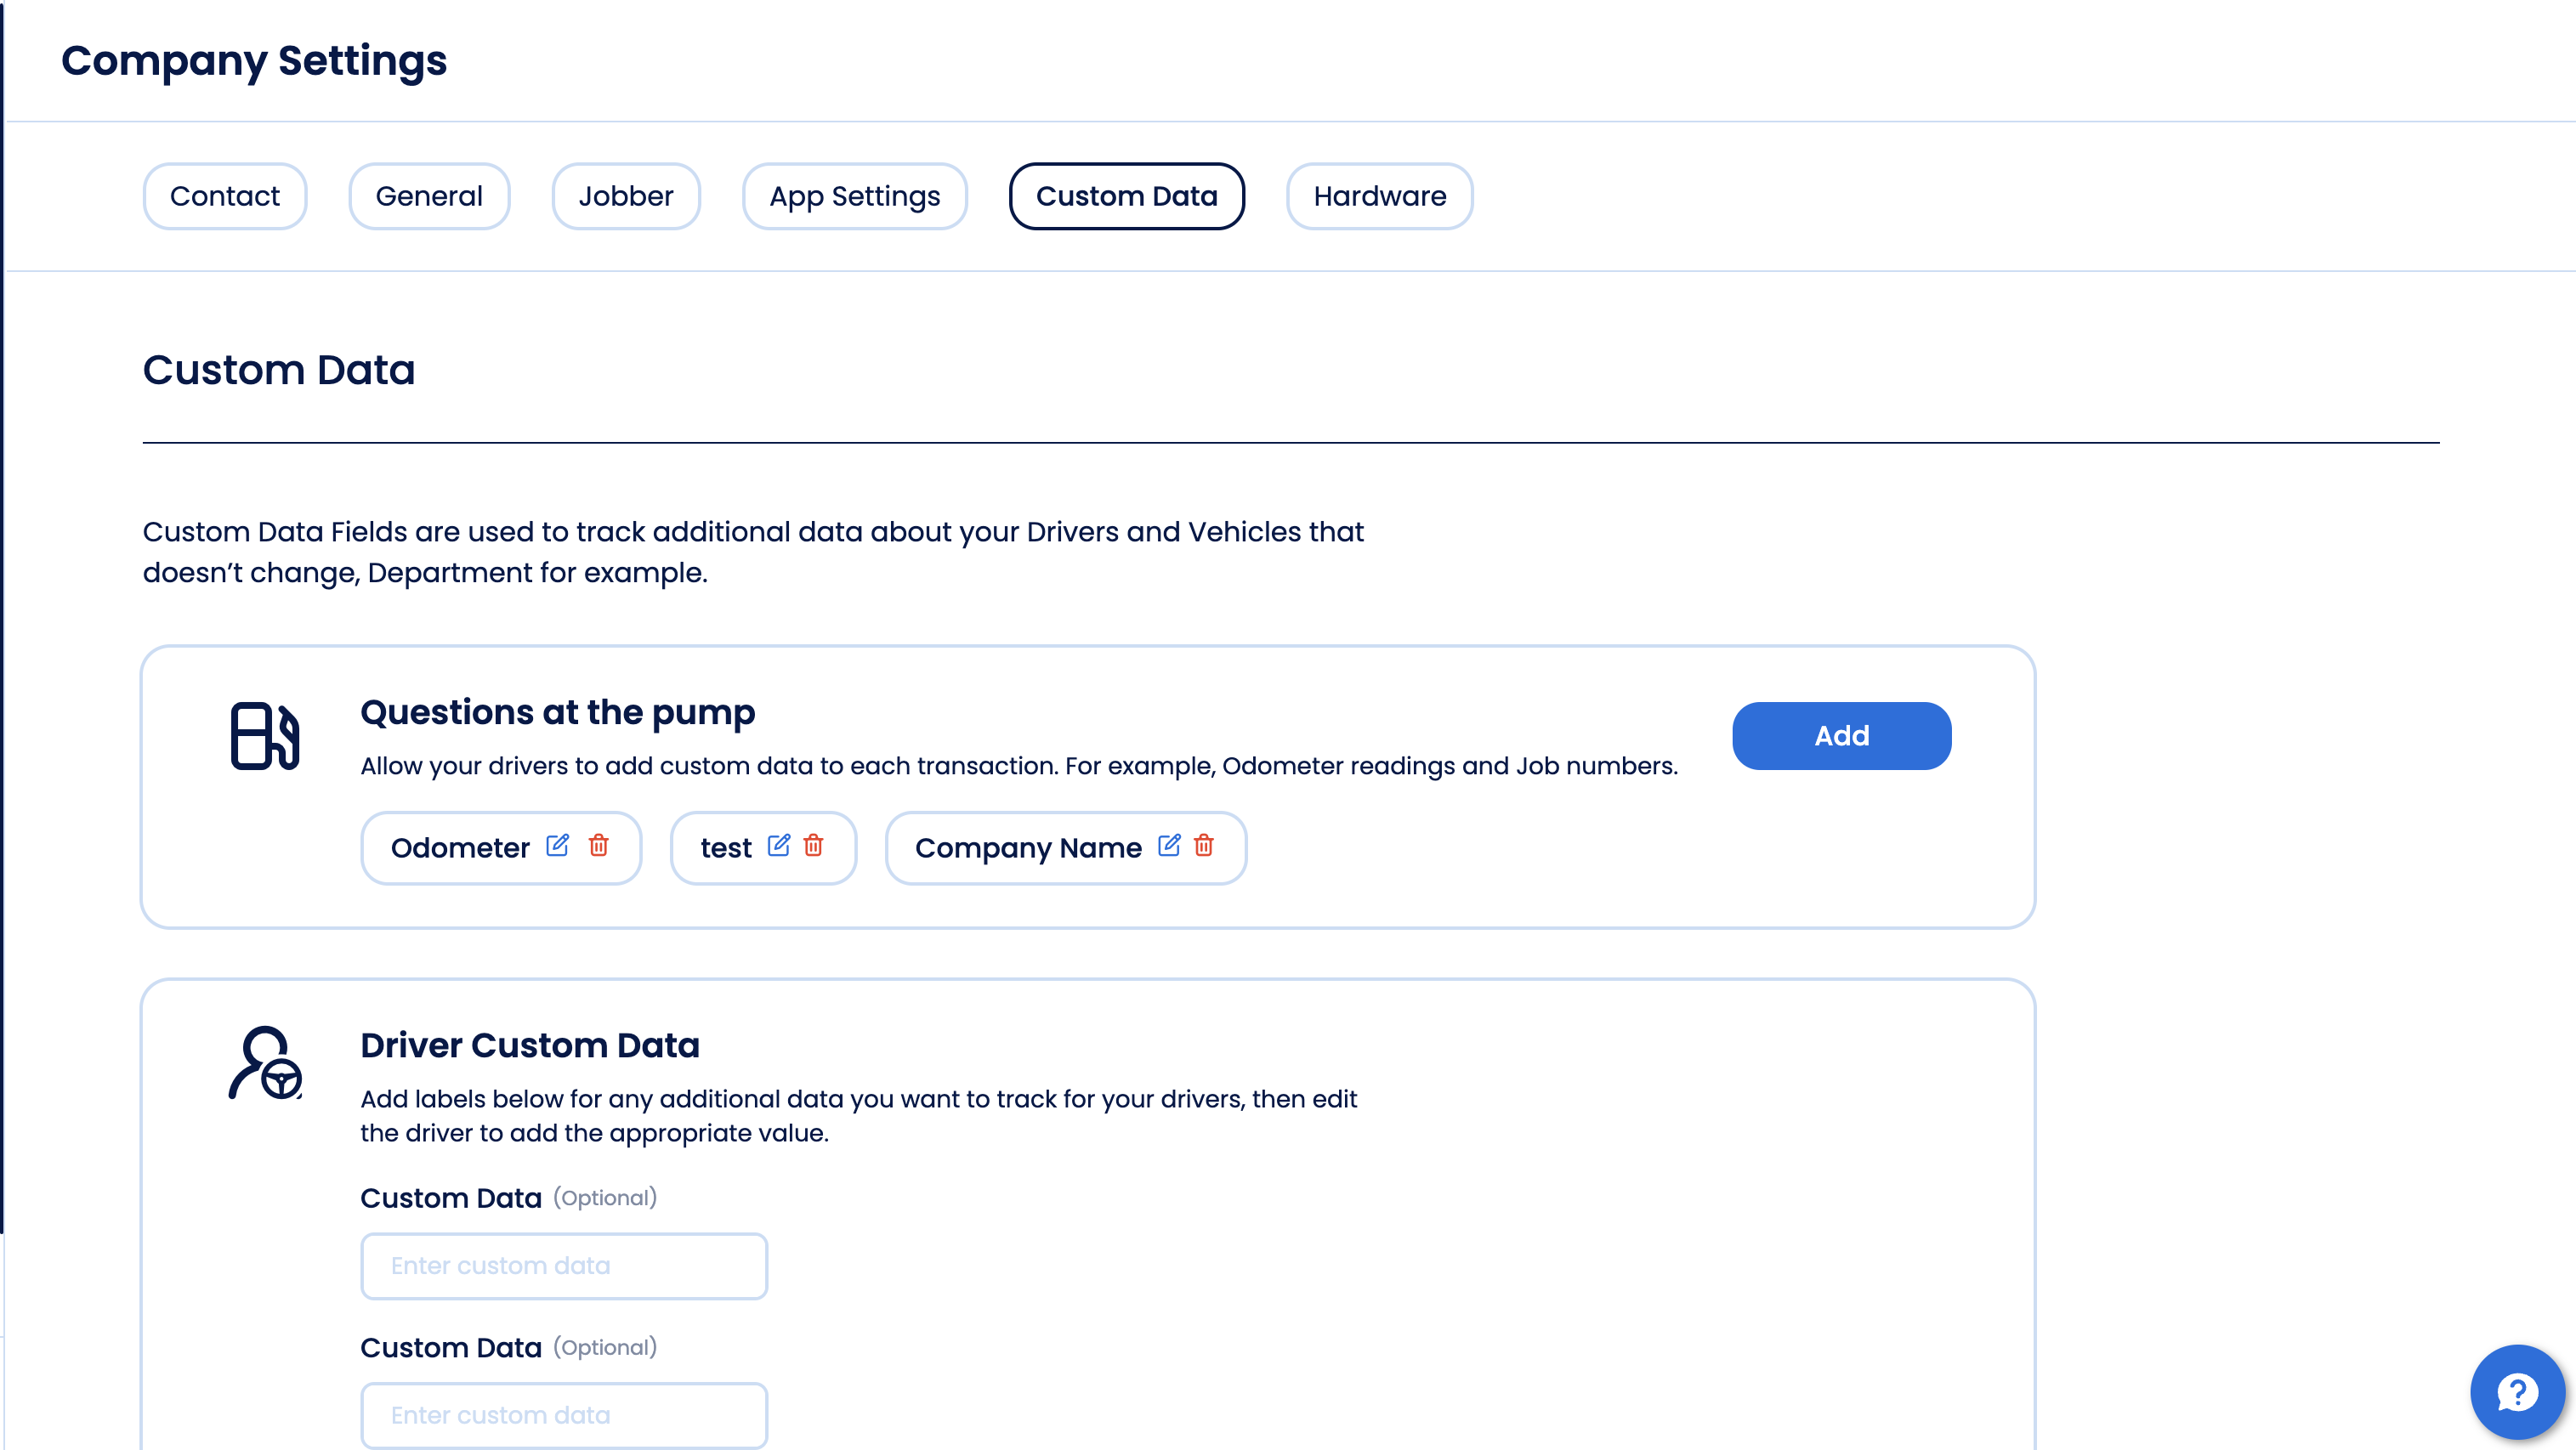2576x1450 pixels.
Task: Click the Company Settings page title
Action: coord(254,61)
